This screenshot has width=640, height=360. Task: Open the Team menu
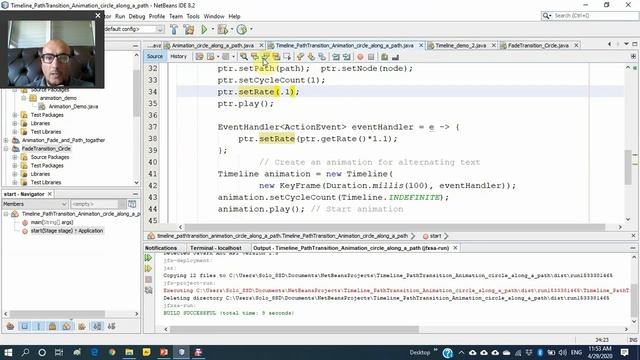click(176, 16)
